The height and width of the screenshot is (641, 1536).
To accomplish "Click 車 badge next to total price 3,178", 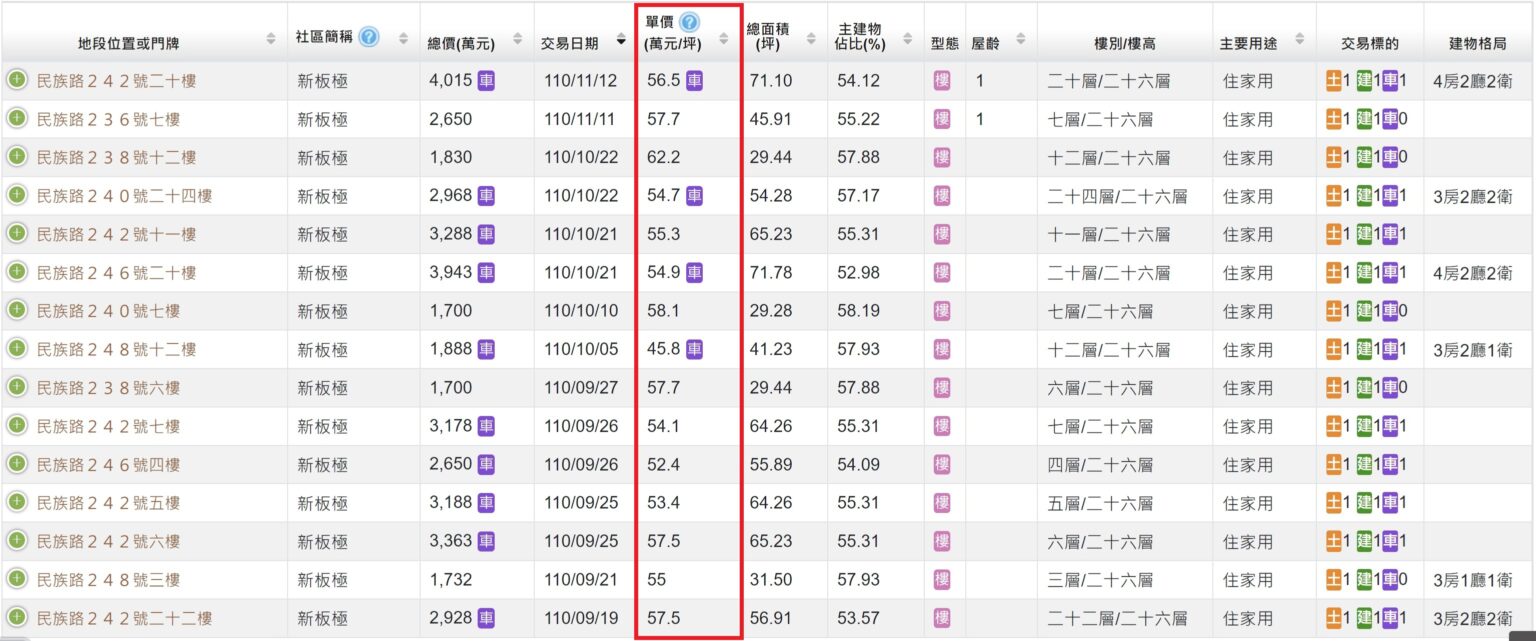I will tap(486, 426).
